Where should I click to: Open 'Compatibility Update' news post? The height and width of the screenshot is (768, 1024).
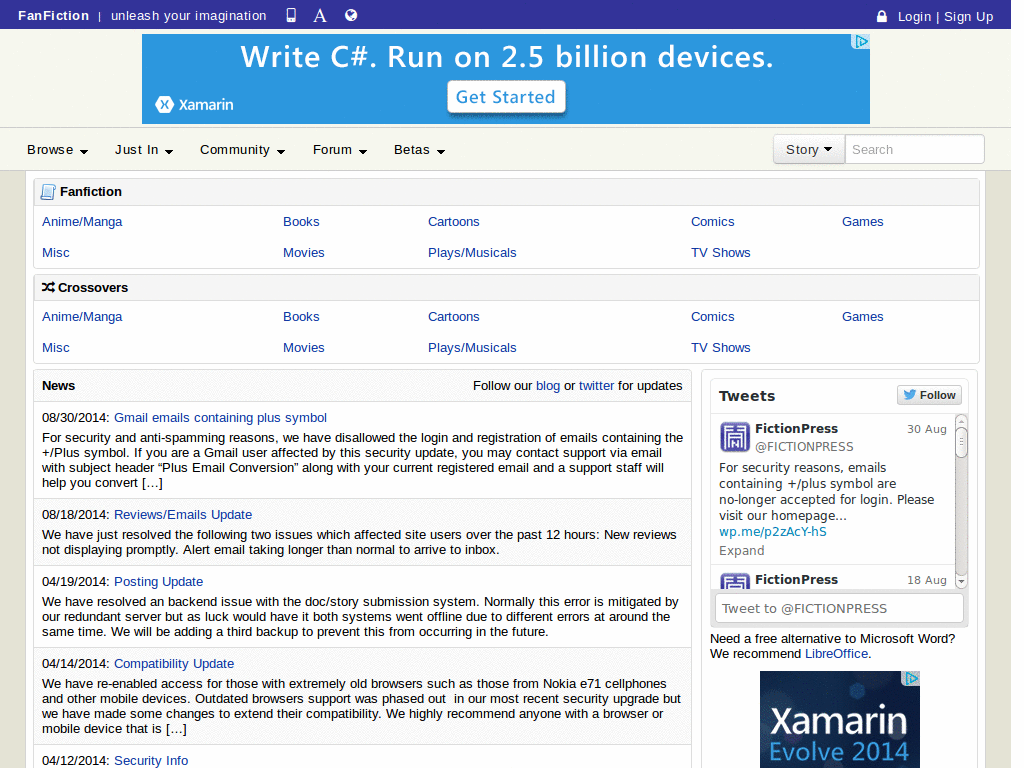(x=174, y=664)
